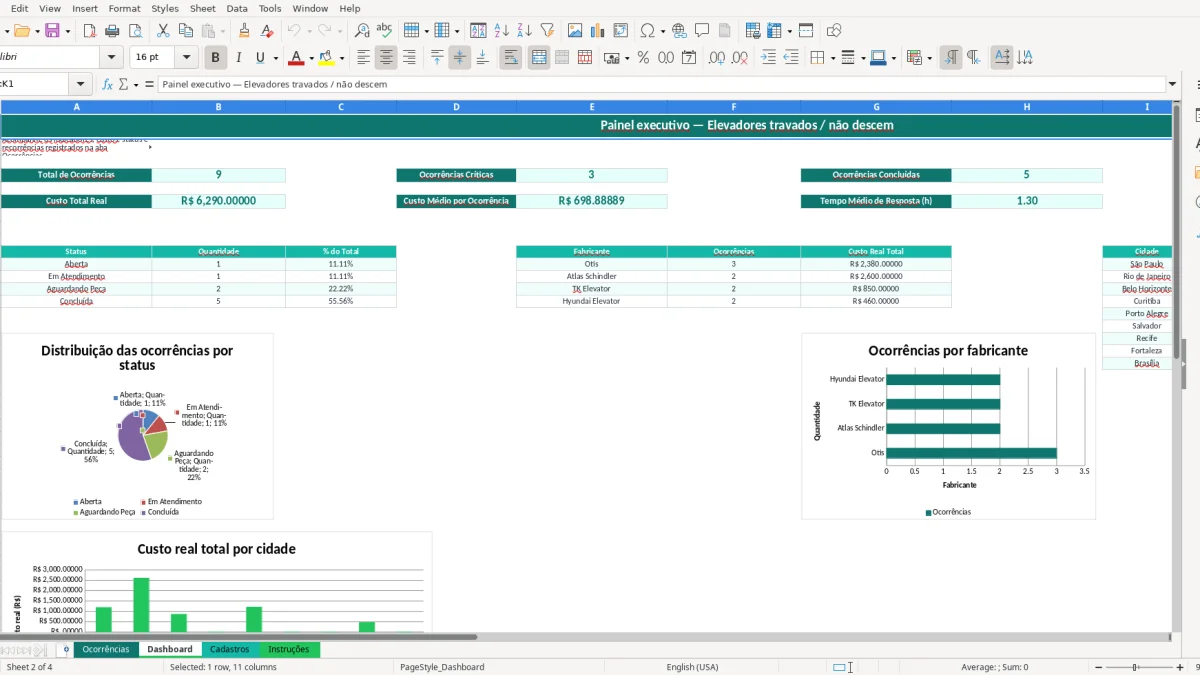Expand the formula bar

1172,84
